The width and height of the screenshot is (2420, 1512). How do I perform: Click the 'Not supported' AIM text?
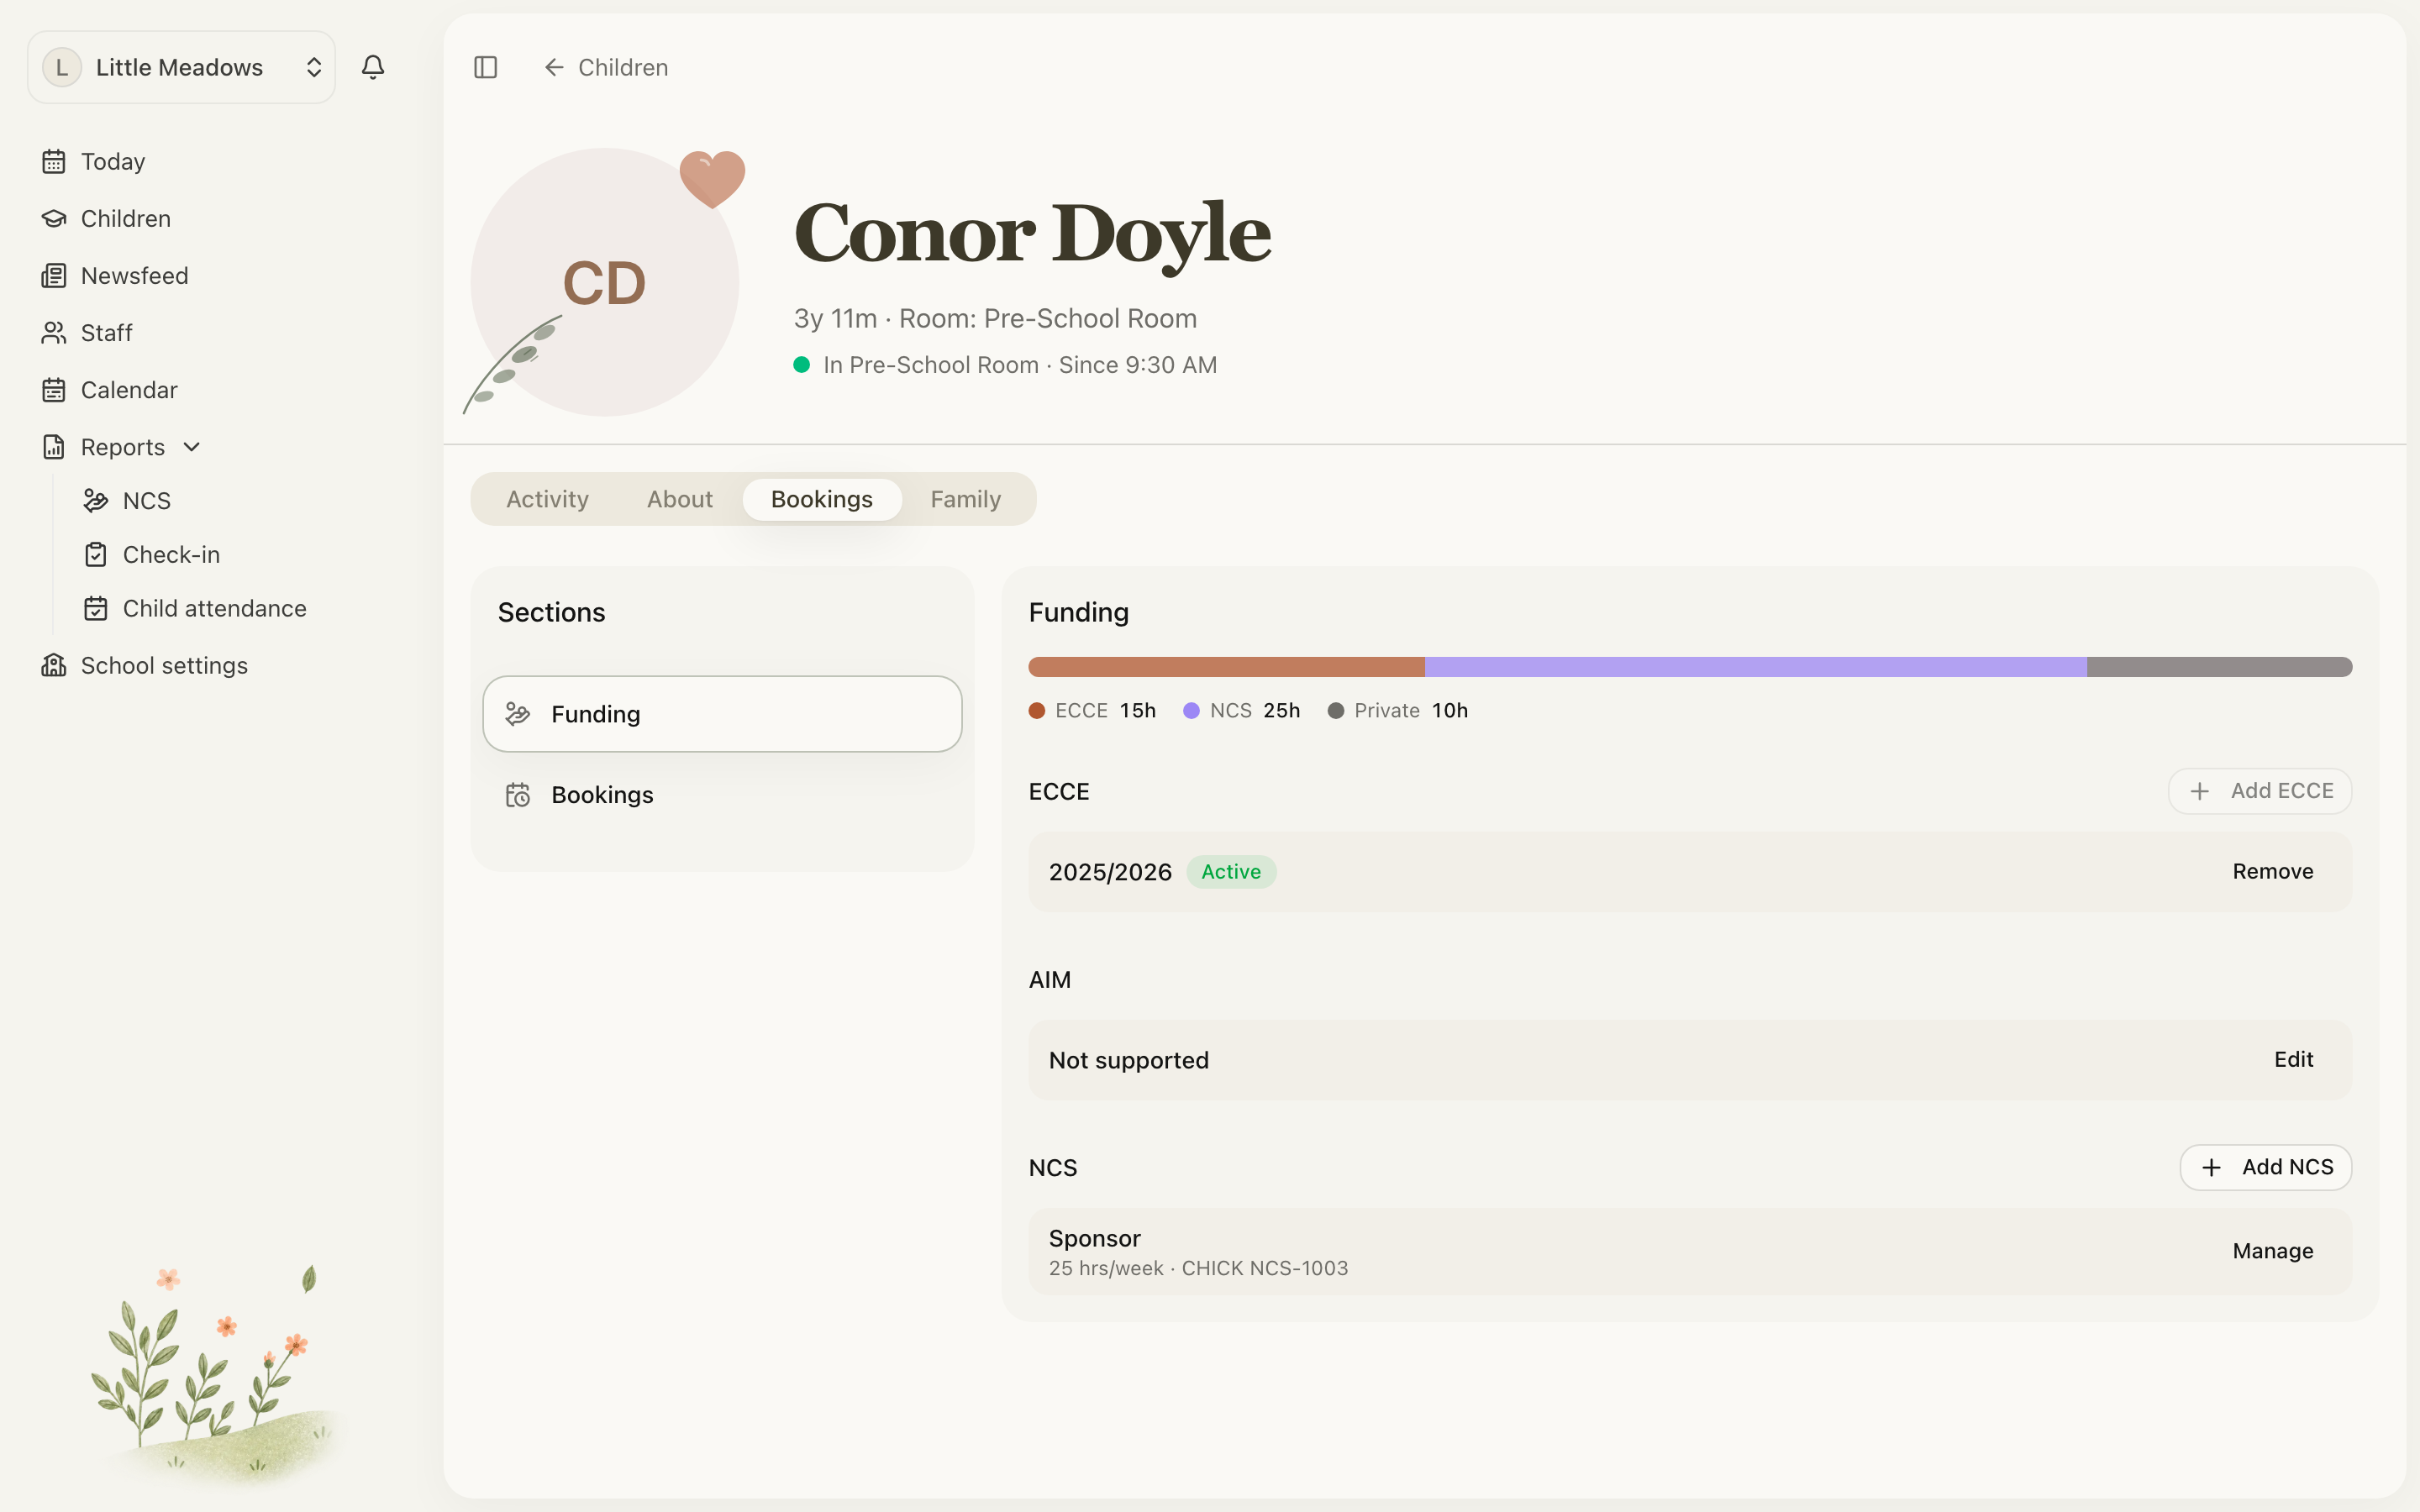click(x=1129, y=1060)
